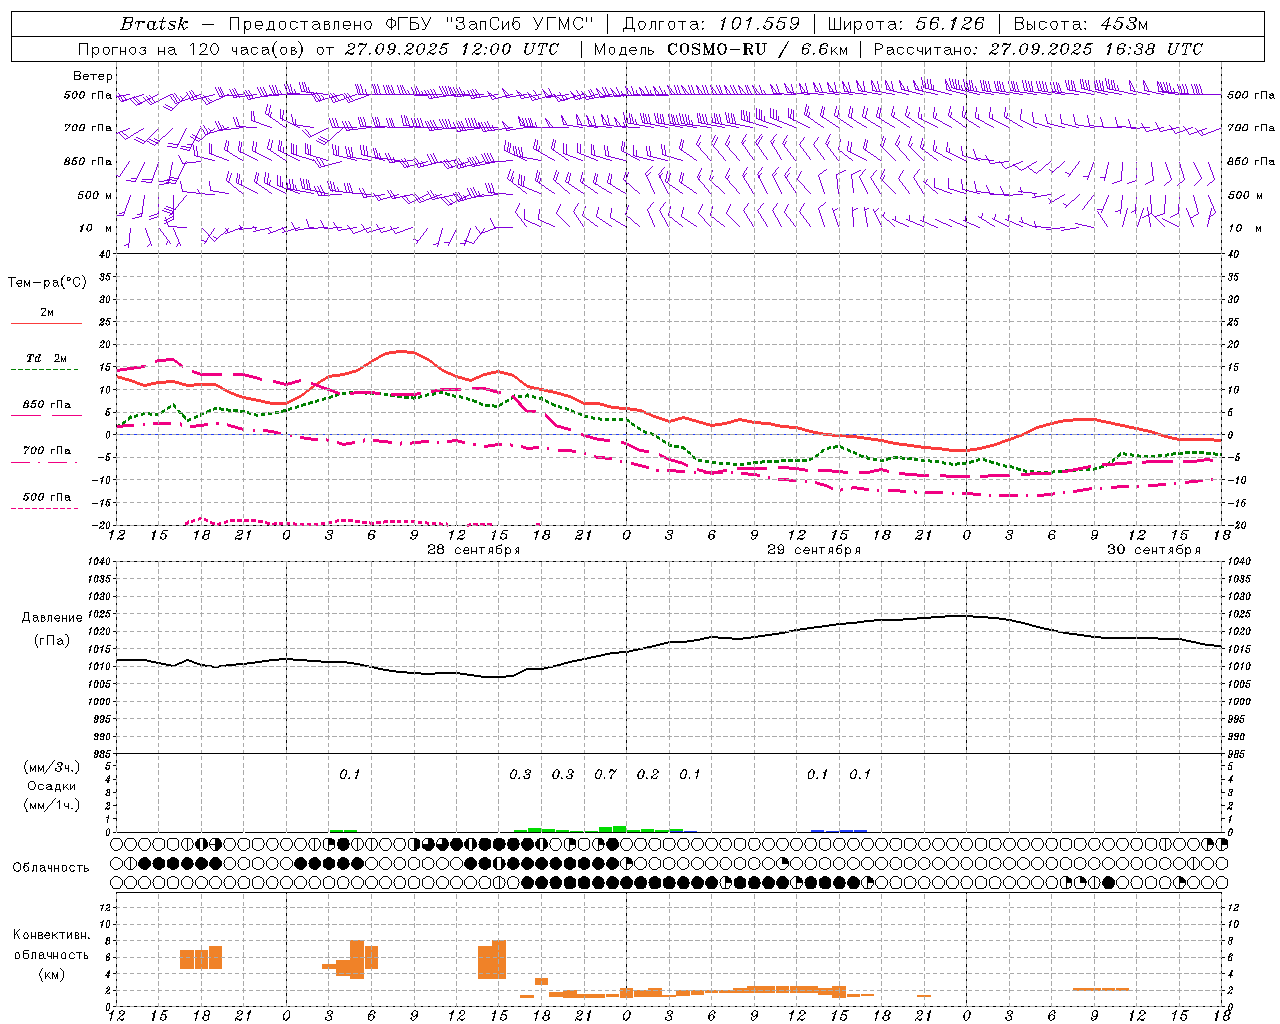Click the Td 2м legend entry

[x=46, y=358]
